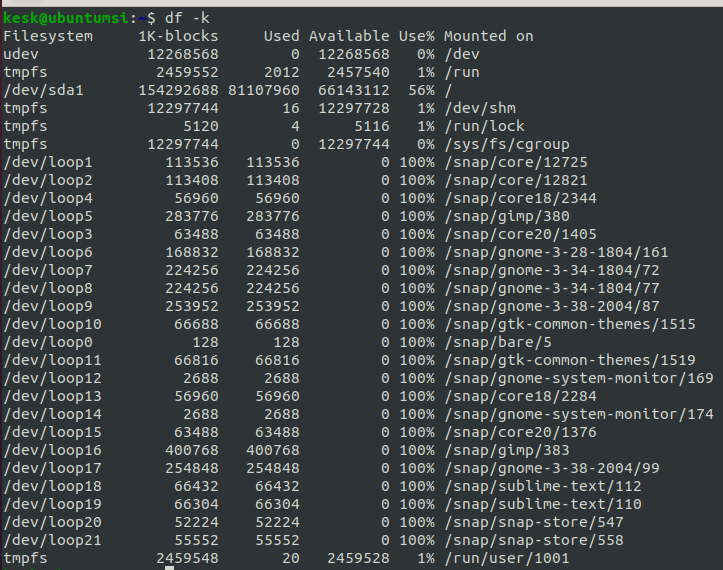
Task: Click the '/snap/gnome-3-34-1804/77' mount point
Action: pyautogui.click(x=552, y=288)
